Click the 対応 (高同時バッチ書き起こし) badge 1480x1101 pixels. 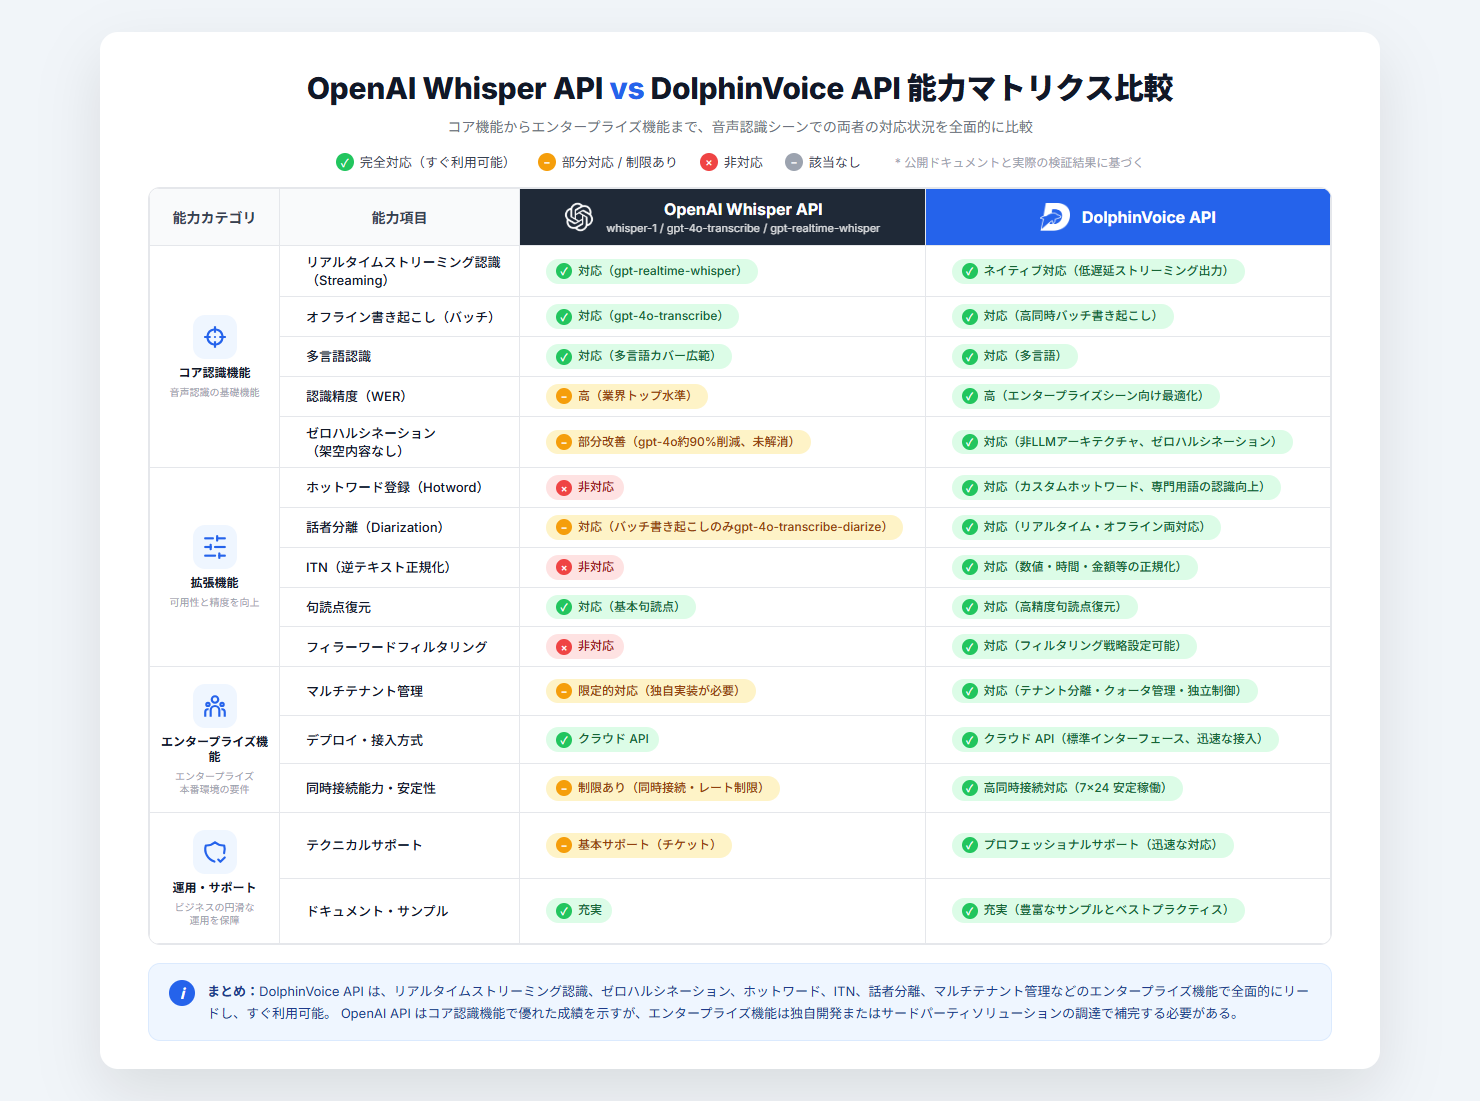coord(1062,317)
